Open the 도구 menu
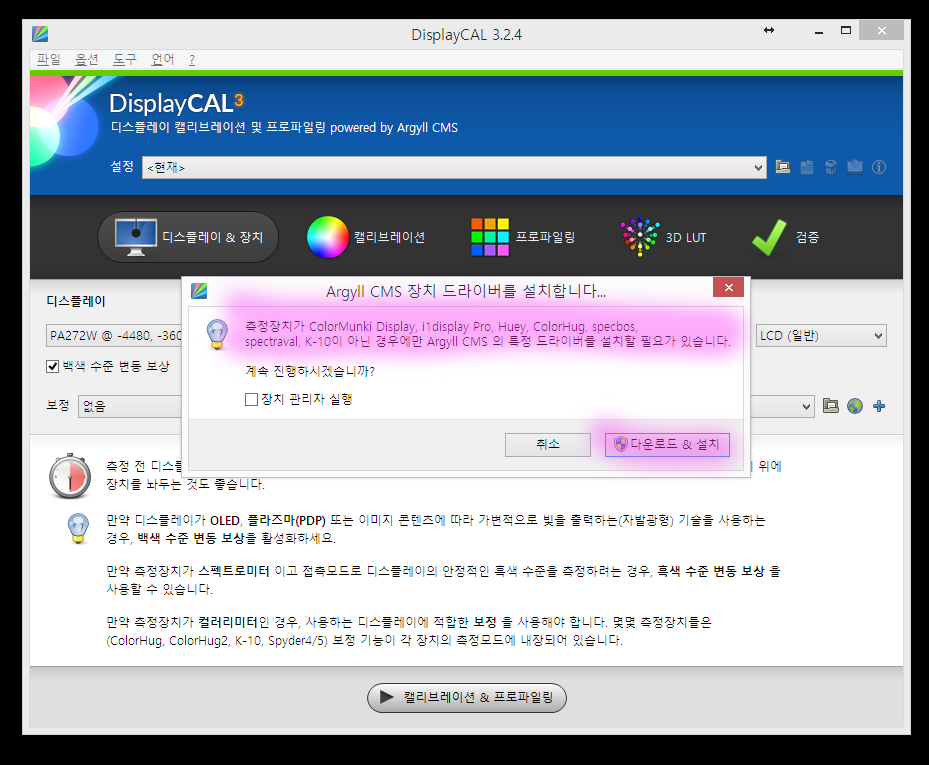This screenshot has height=765, width=929. 124,59
